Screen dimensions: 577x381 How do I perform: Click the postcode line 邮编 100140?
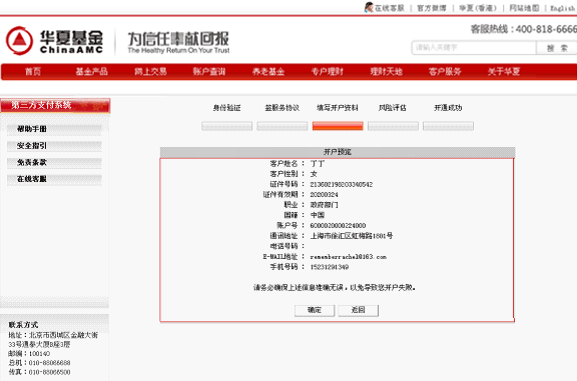coord(29,354)
